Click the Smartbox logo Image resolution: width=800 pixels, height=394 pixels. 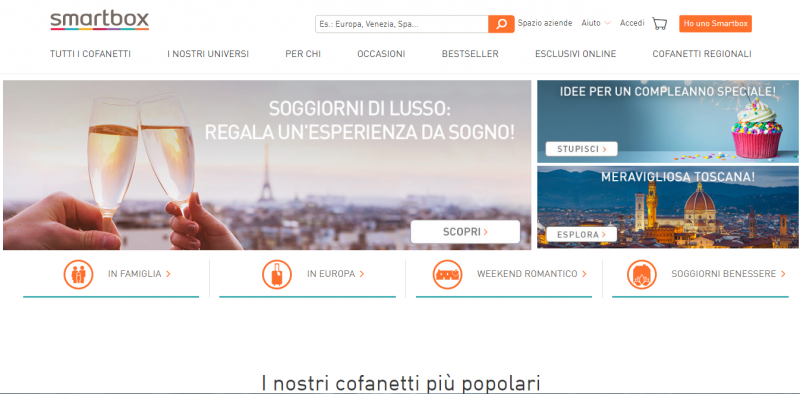point(99,20)
